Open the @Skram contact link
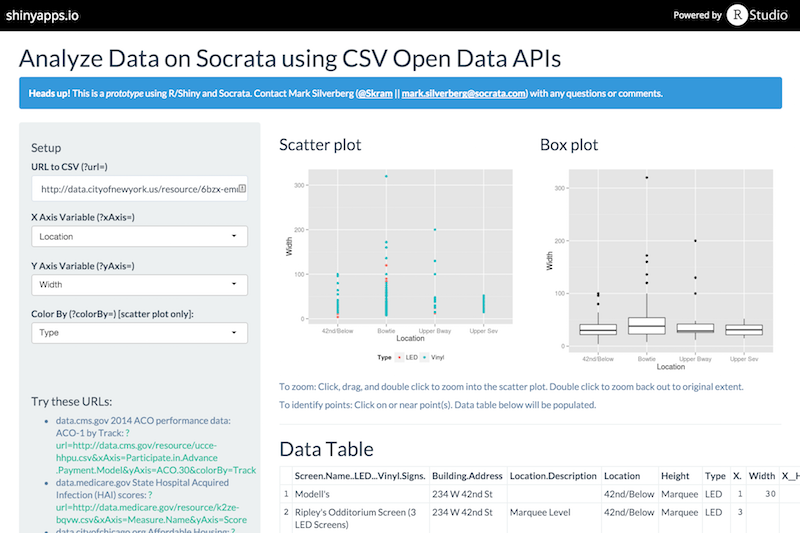 coord(375,94)
